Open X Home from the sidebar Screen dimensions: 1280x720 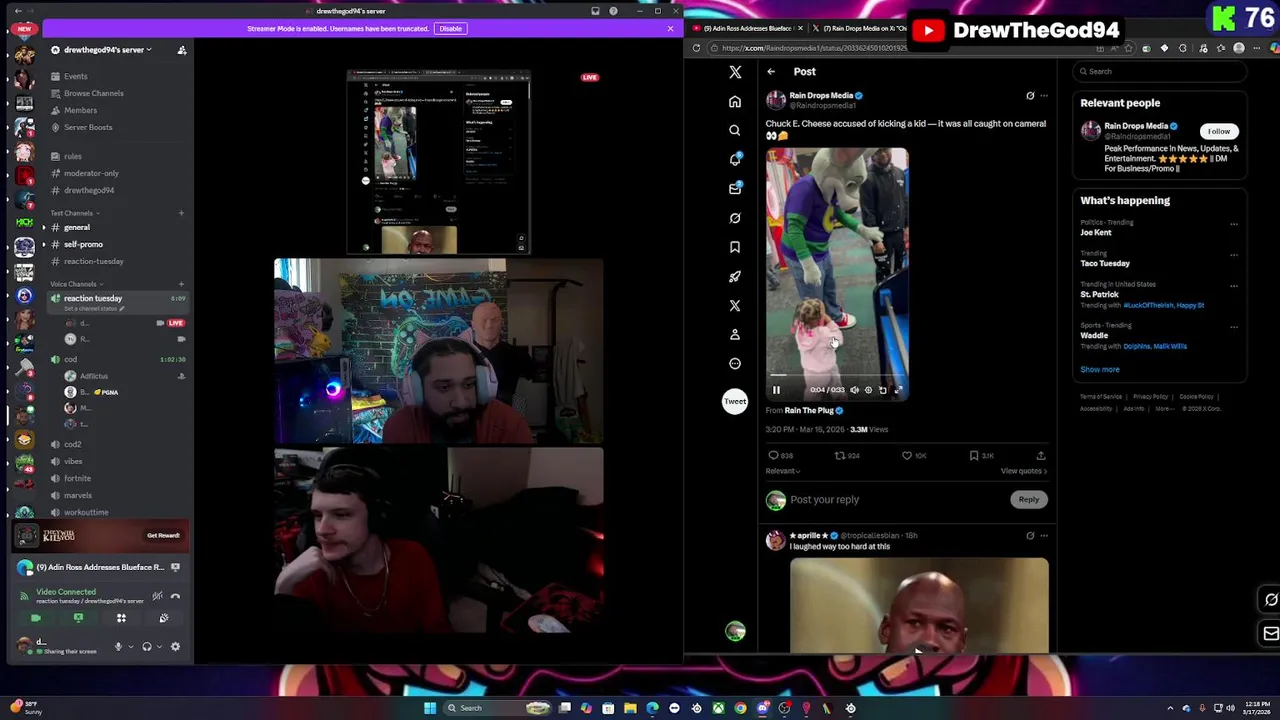click(x=735, y=102)
